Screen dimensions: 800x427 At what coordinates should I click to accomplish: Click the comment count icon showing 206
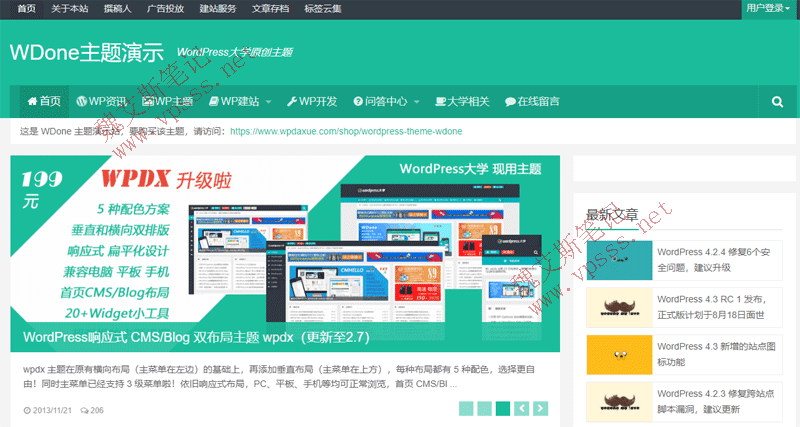tap(85, 410)
